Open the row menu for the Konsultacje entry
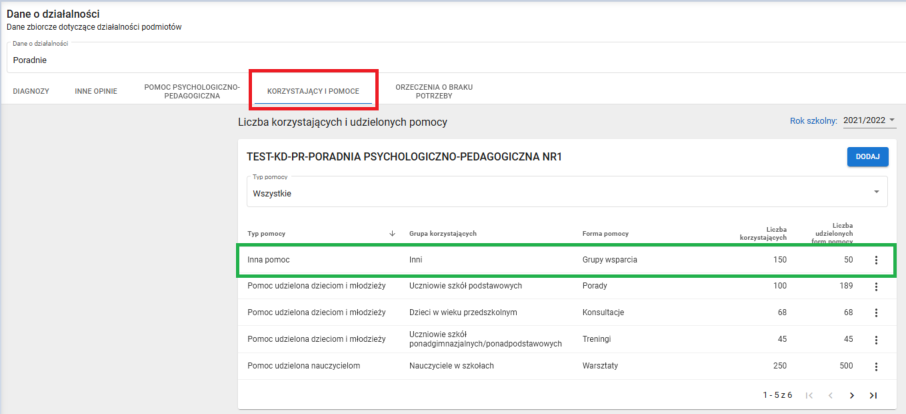 (876, 313)
